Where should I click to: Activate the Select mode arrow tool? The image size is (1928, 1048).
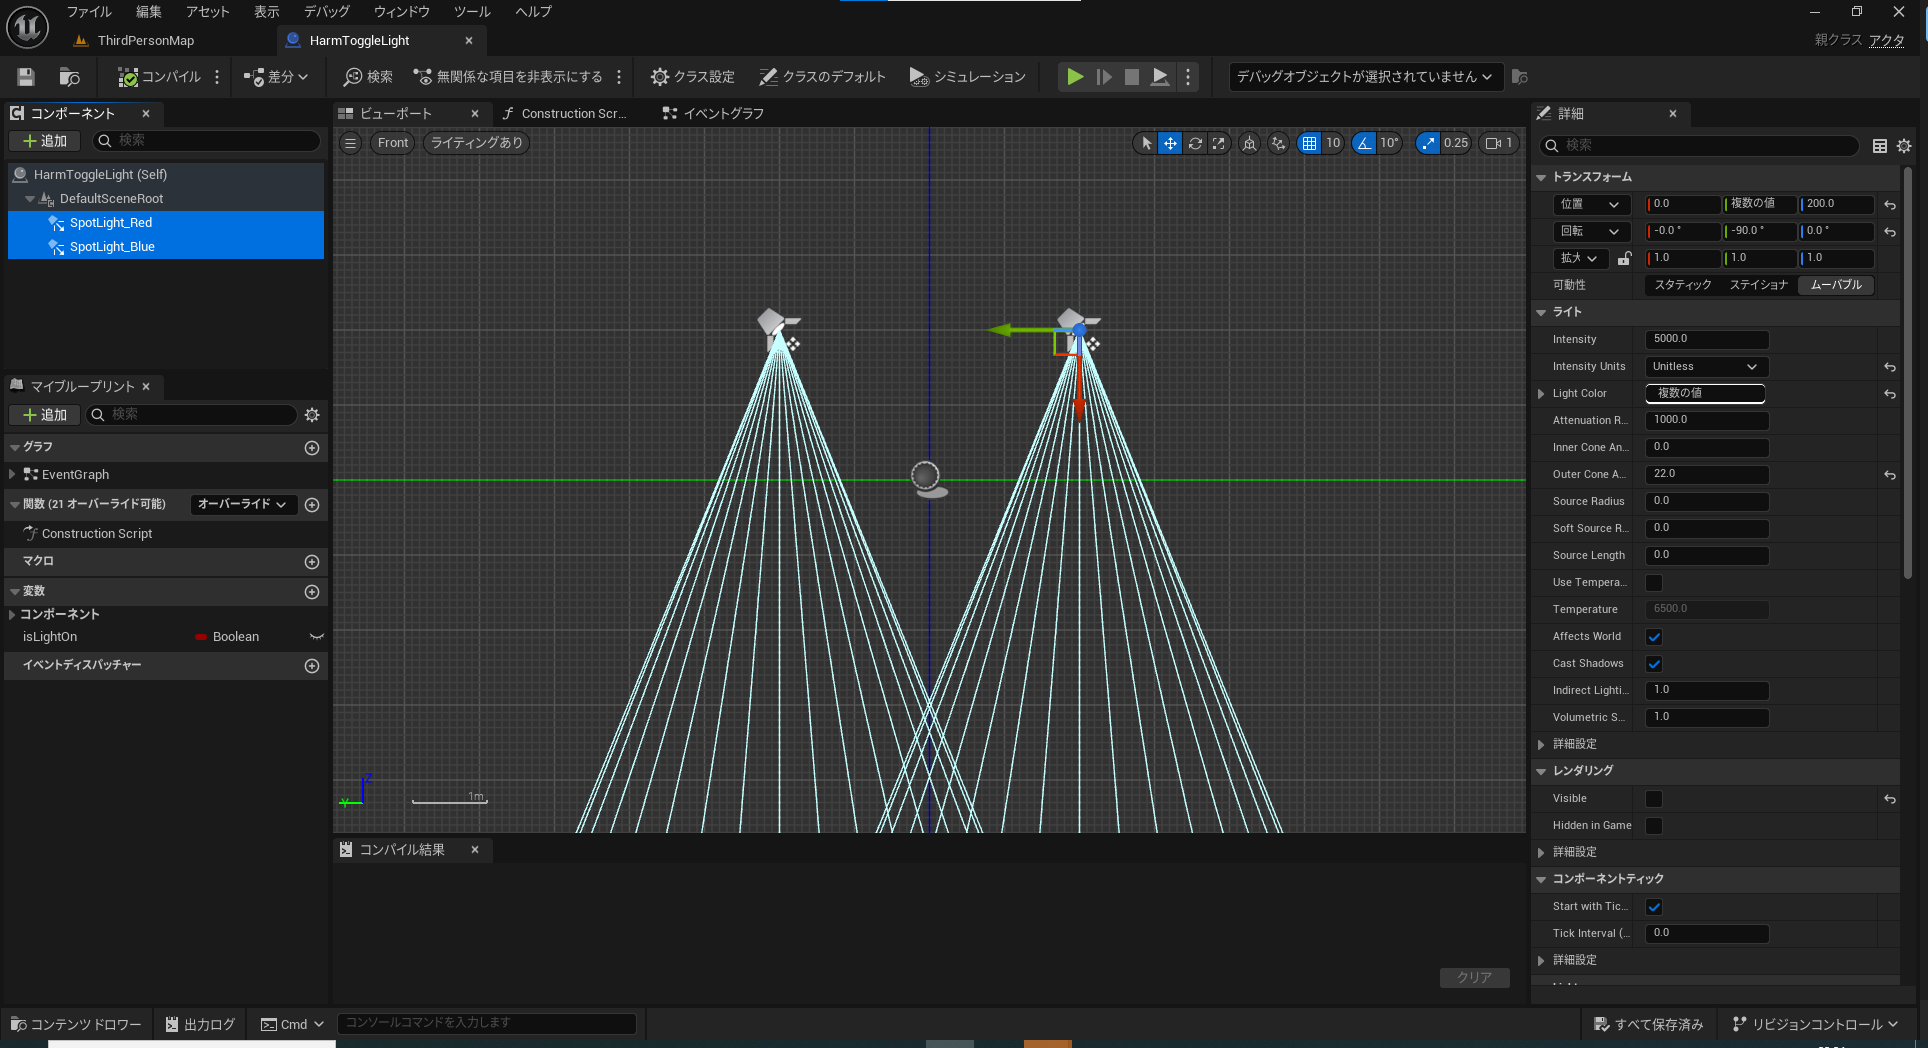[x=1146, y=143]
